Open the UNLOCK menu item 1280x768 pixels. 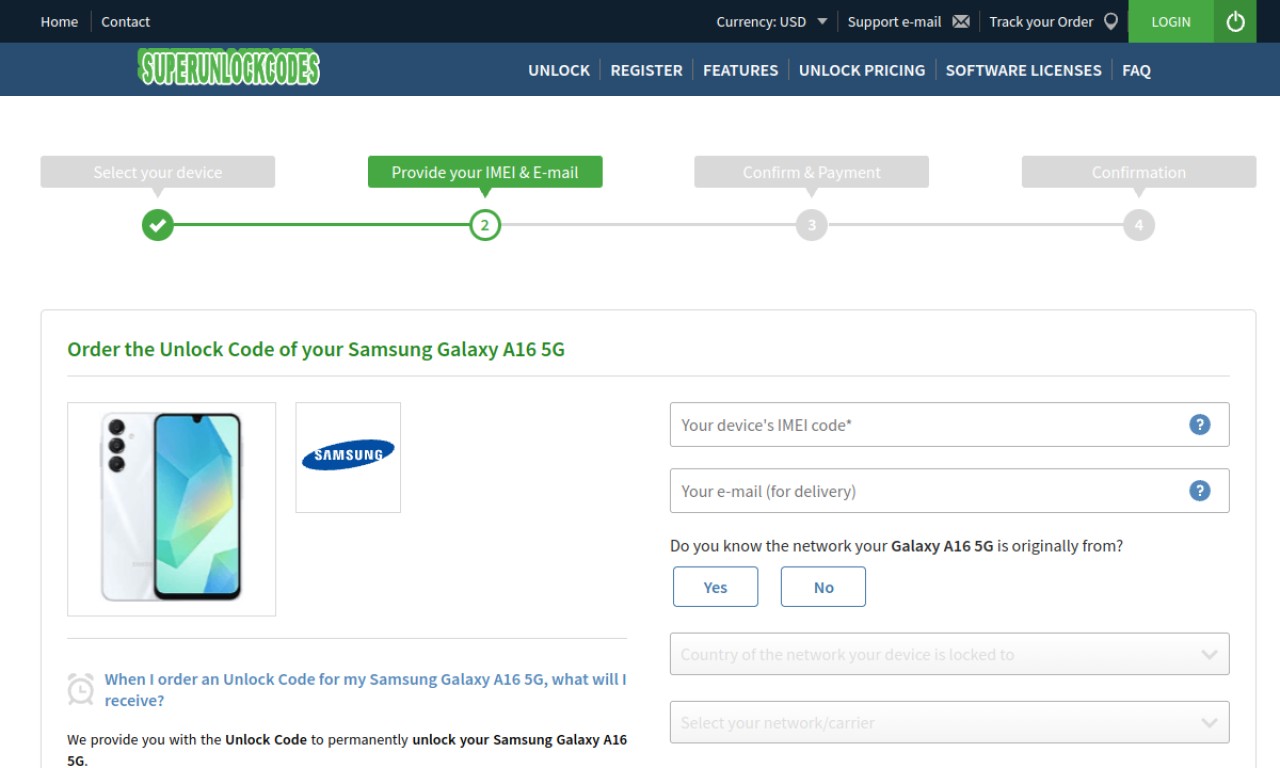[559, 70]
